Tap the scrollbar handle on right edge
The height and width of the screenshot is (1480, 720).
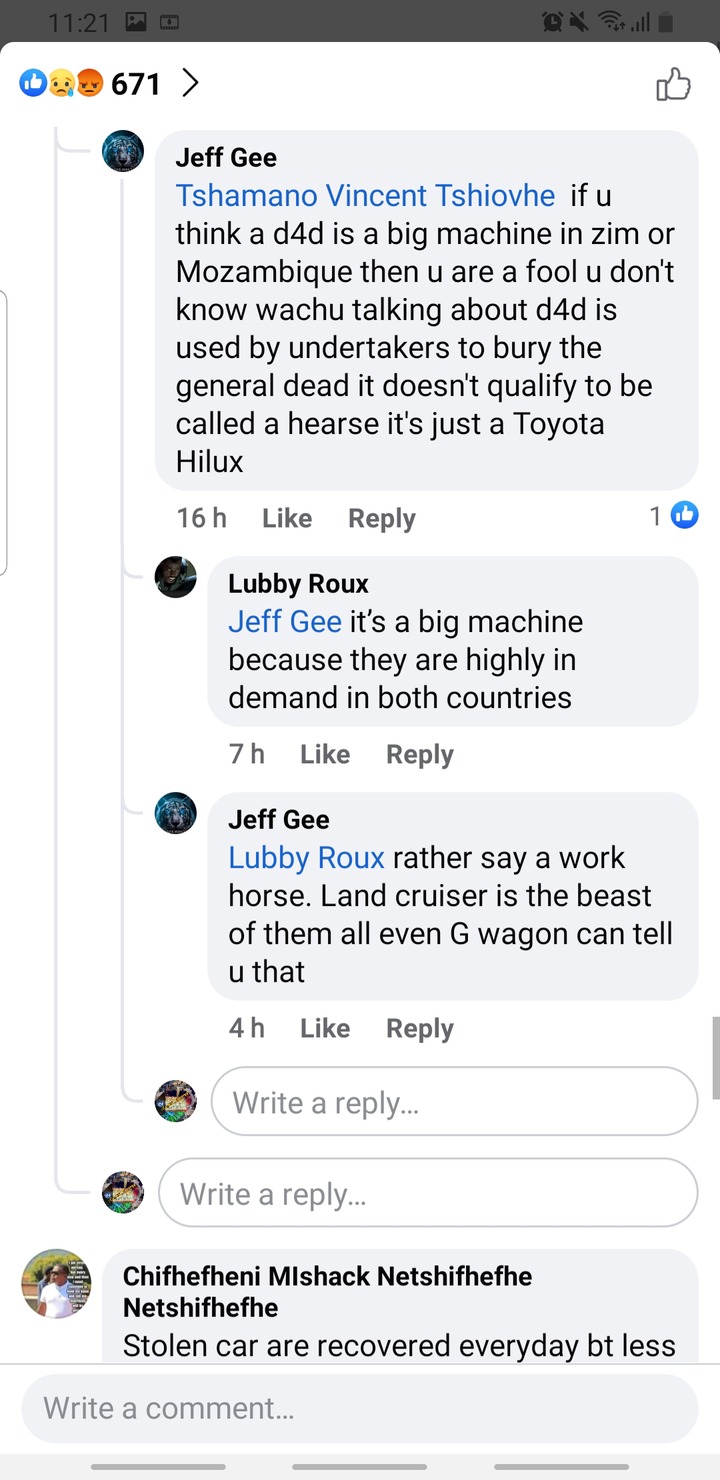click(x=715, y=1058)
